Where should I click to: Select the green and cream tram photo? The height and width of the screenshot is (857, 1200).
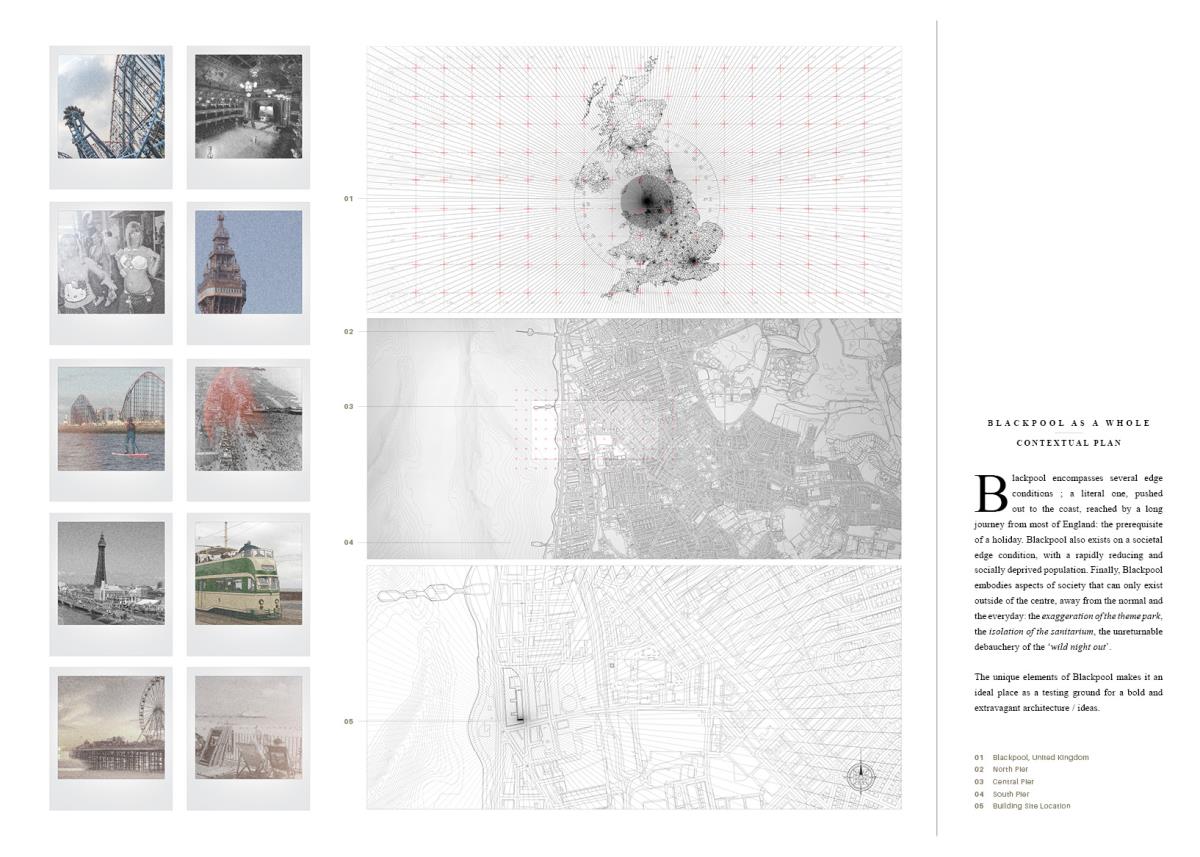pos(248,573)
